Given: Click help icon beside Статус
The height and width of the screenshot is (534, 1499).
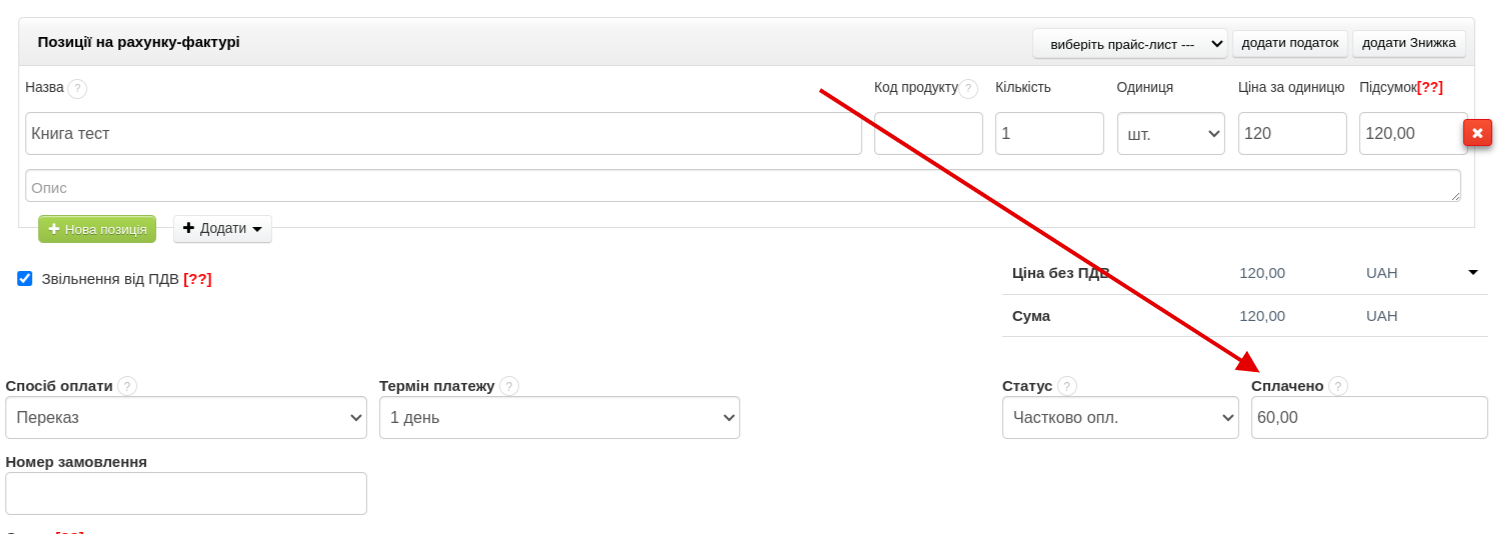Looking at the screenshot, I should pos(1067,386).
